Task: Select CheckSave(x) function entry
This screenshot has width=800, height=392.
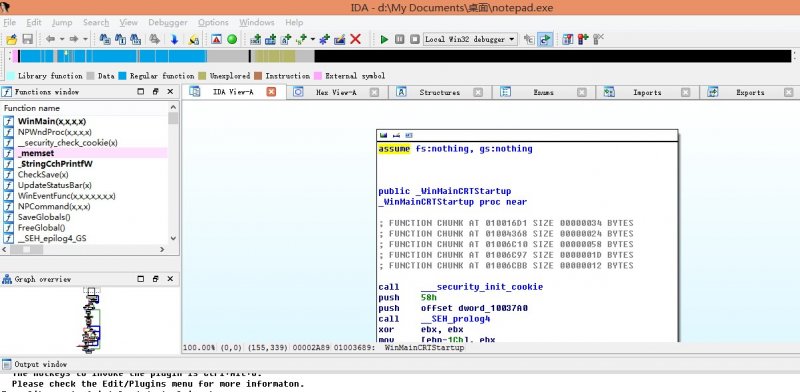Action: 43,175
